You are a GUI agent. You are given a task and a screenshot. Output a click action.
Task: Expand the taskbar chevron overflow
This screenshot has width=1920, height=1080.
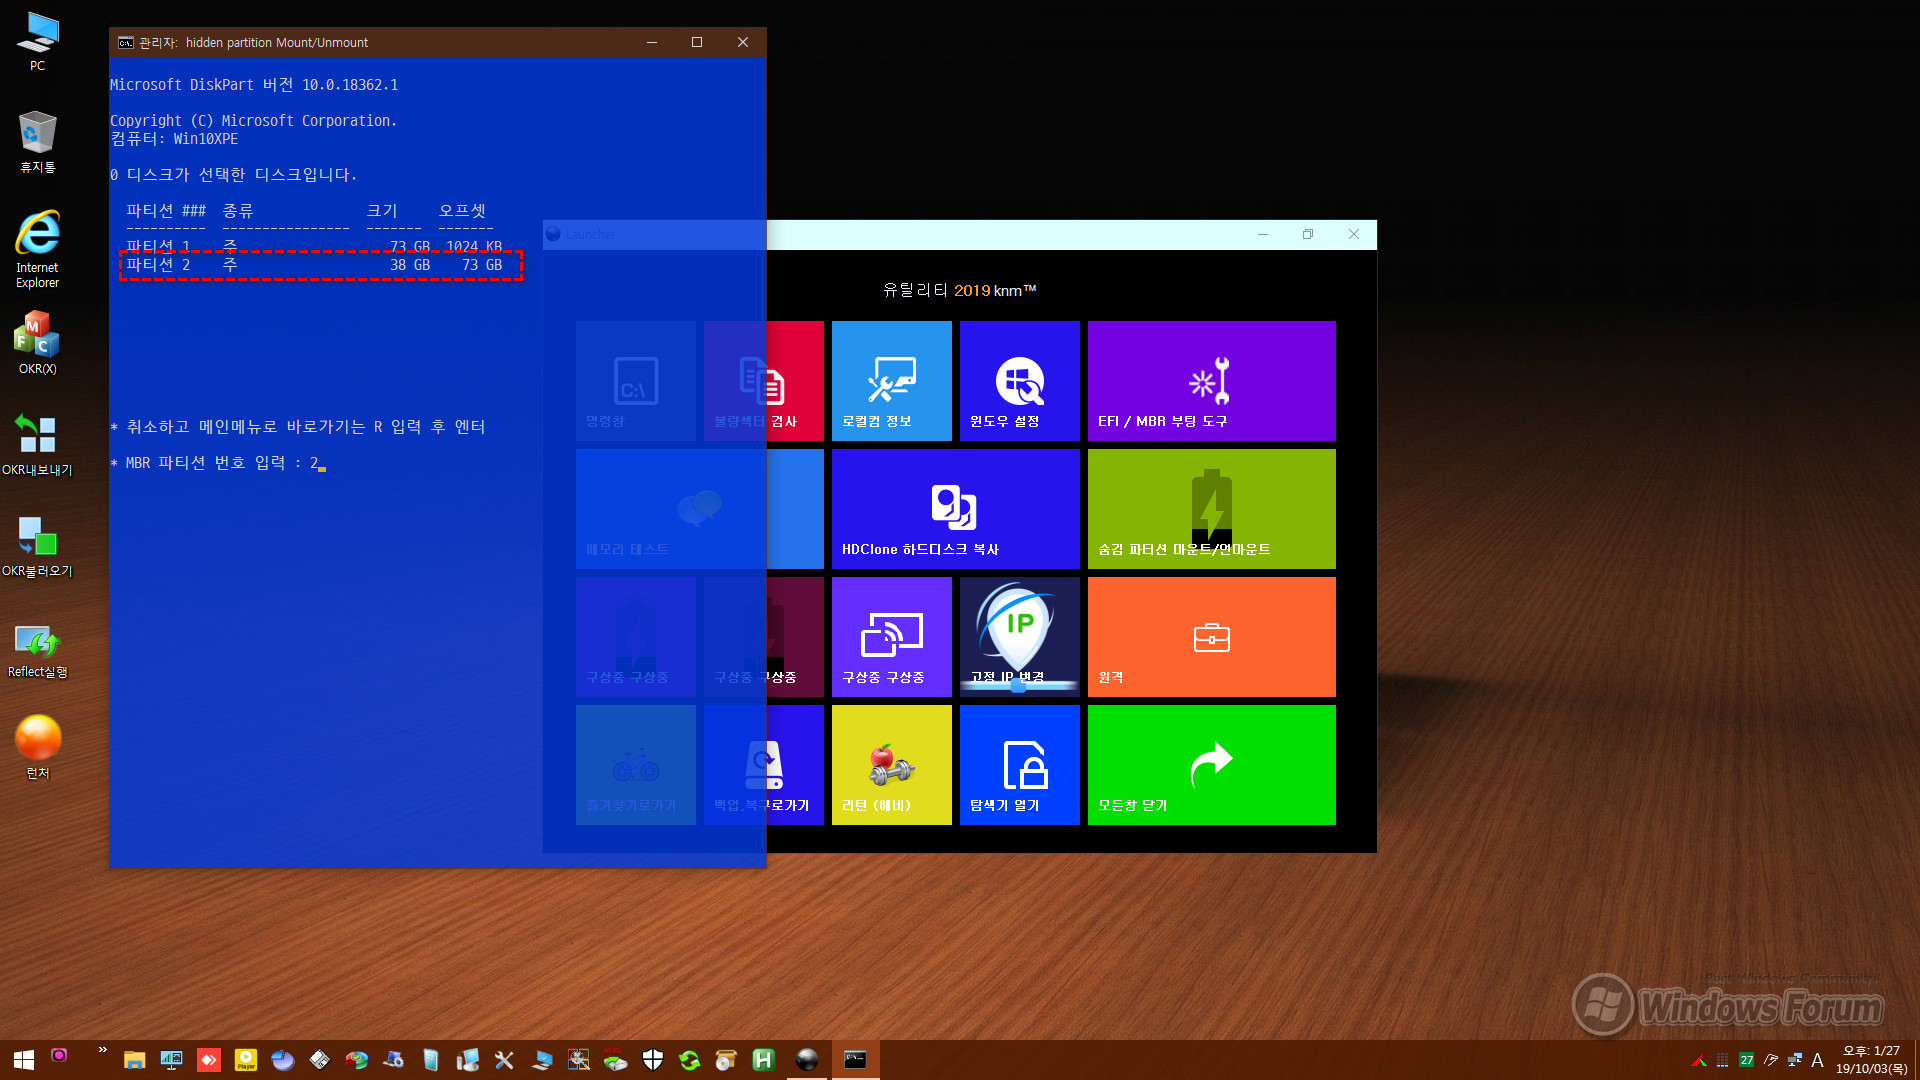pos(102,1050)
